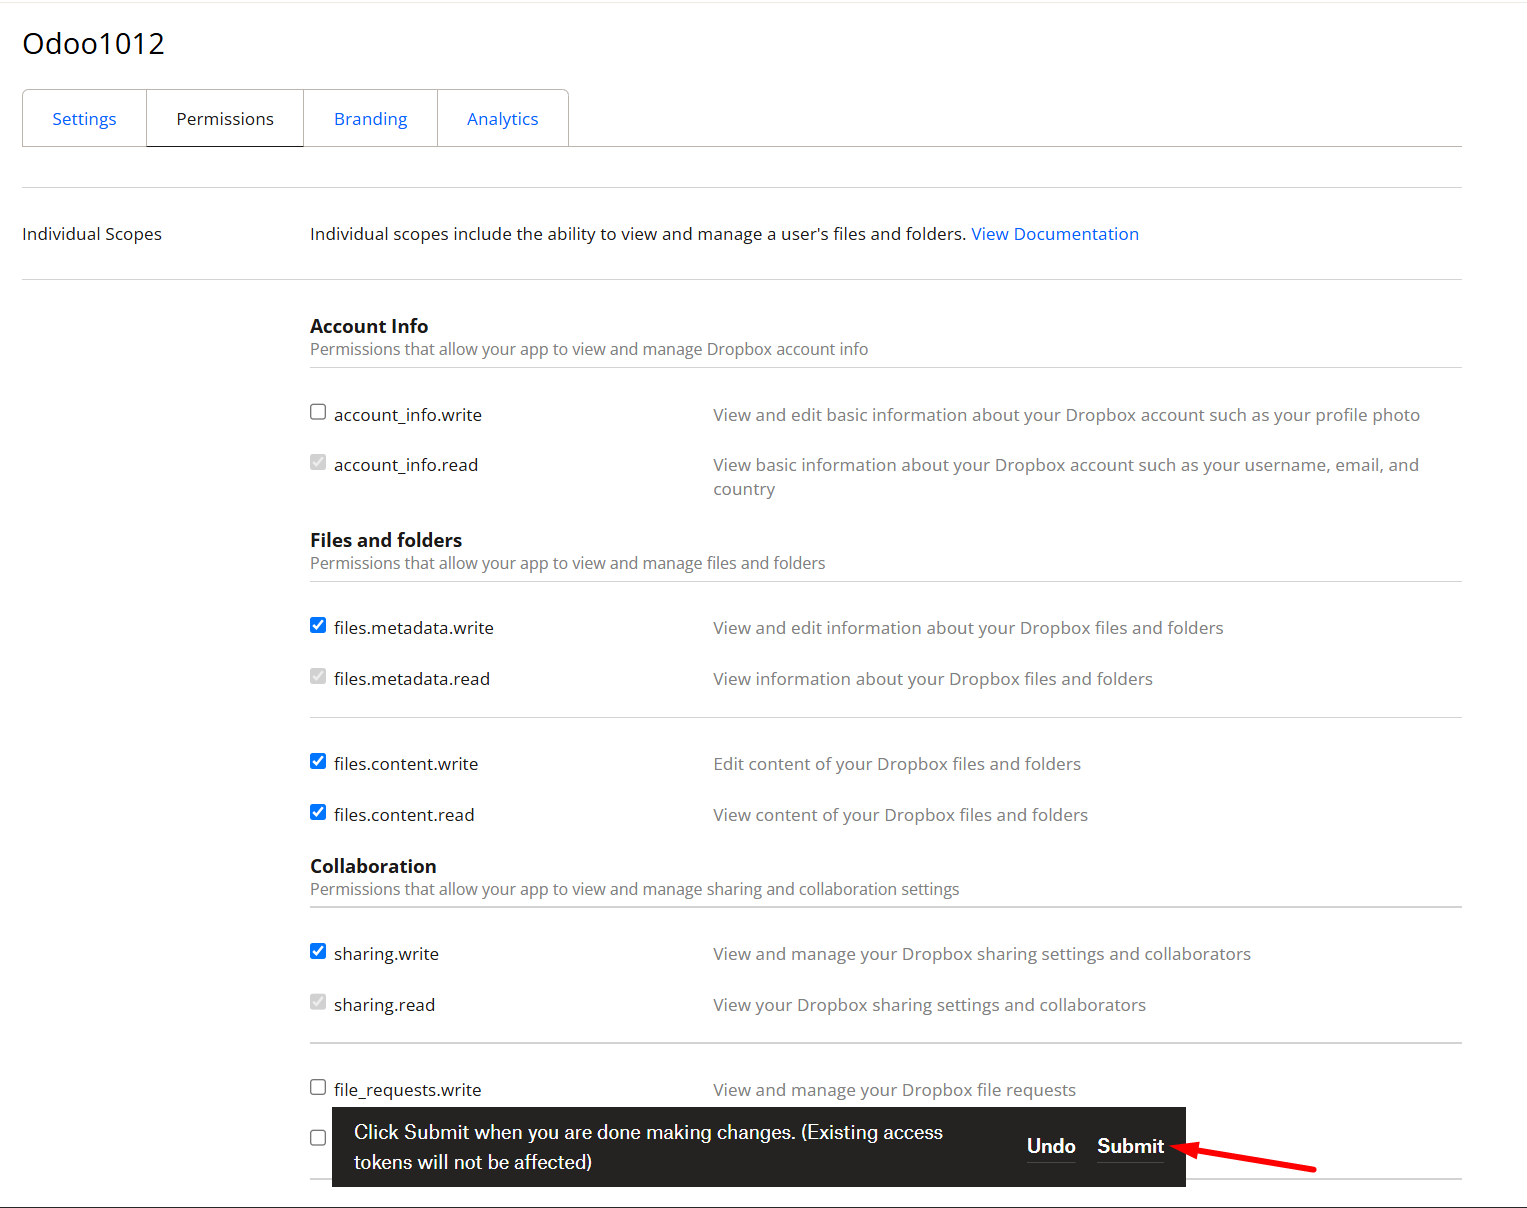Click Undo in the changes notification bar
Screen dimensions: 1527x1208
point(1051,1146)
